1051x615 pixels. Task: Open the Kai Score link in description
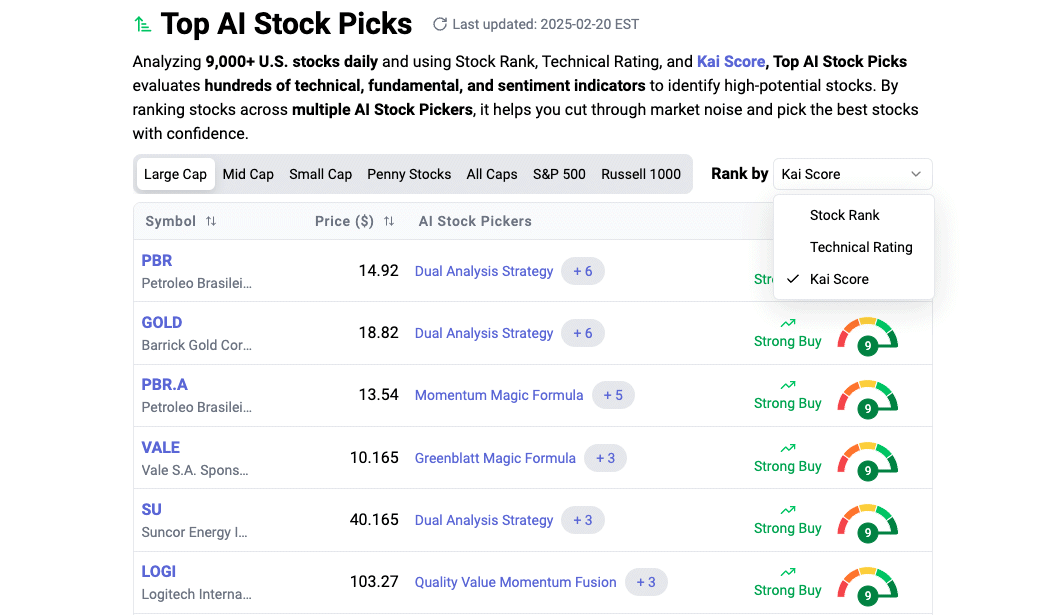730,62
